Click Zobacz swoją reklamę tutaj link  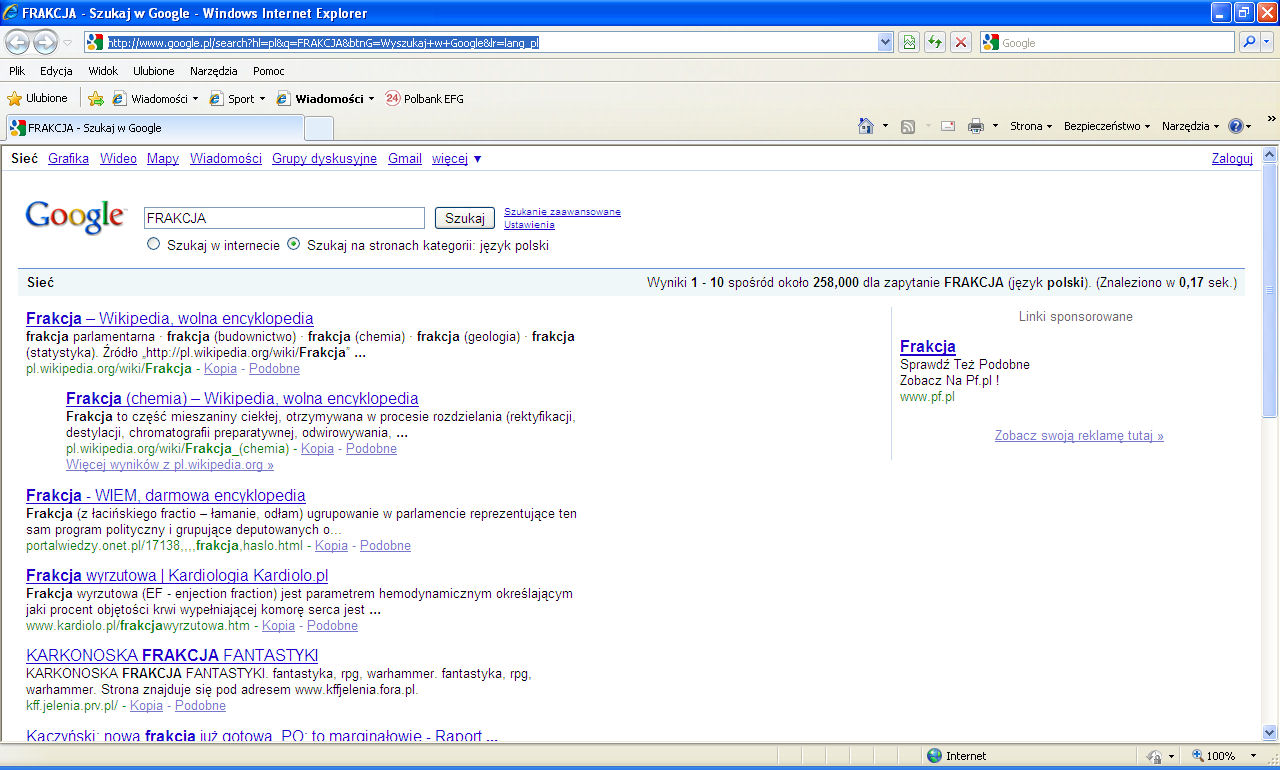(1079, 436)
